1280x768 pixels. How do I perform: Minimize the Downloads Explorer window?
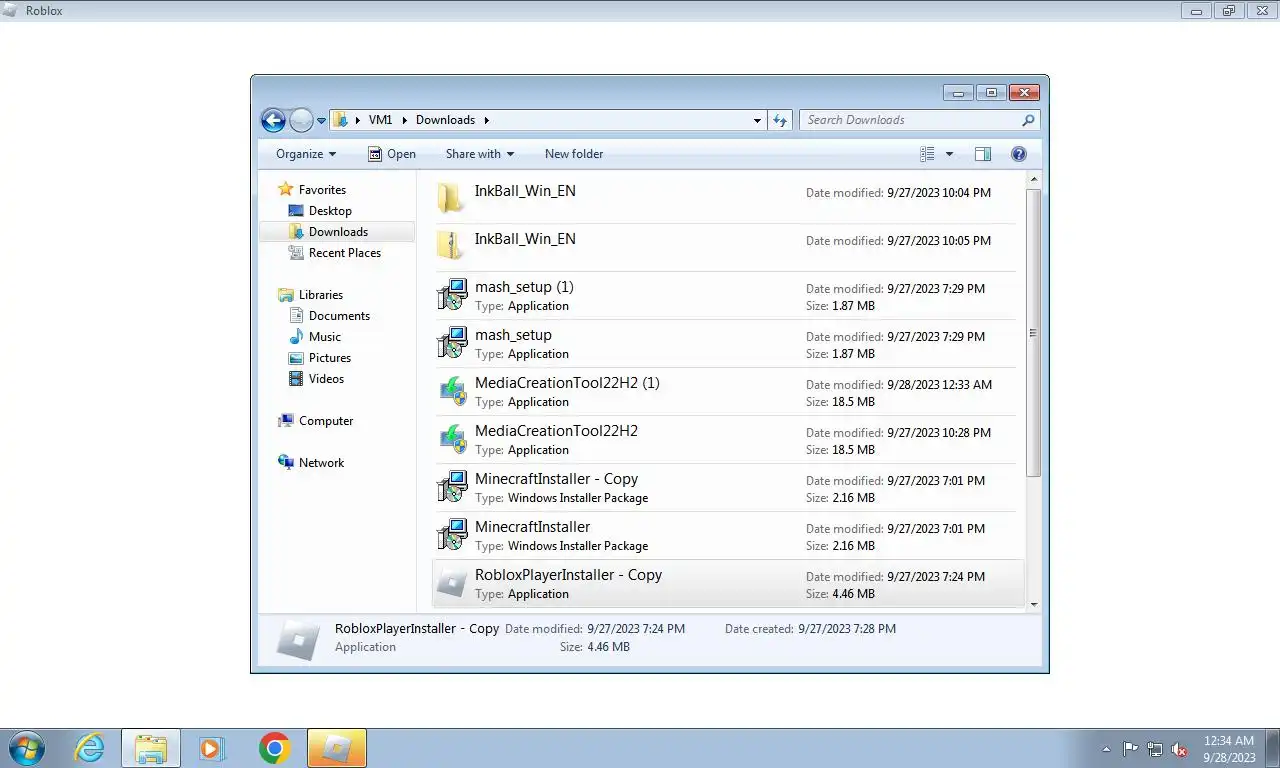[958, 93]
